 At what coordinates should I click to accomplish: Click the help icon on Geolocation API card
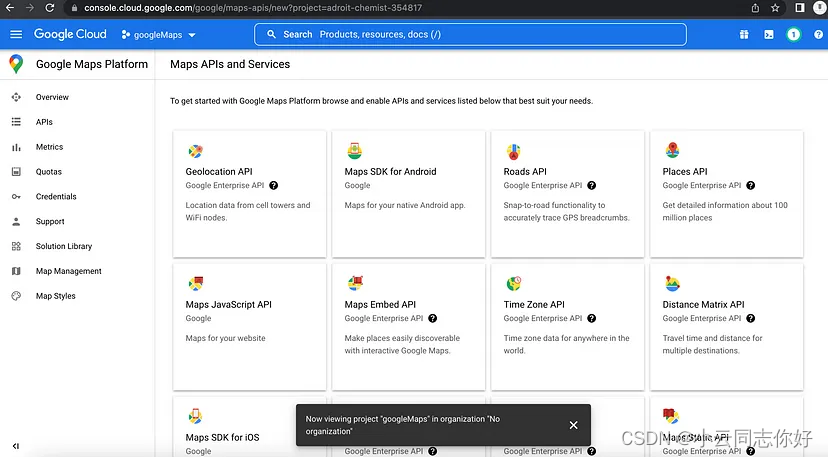(274, 185)
